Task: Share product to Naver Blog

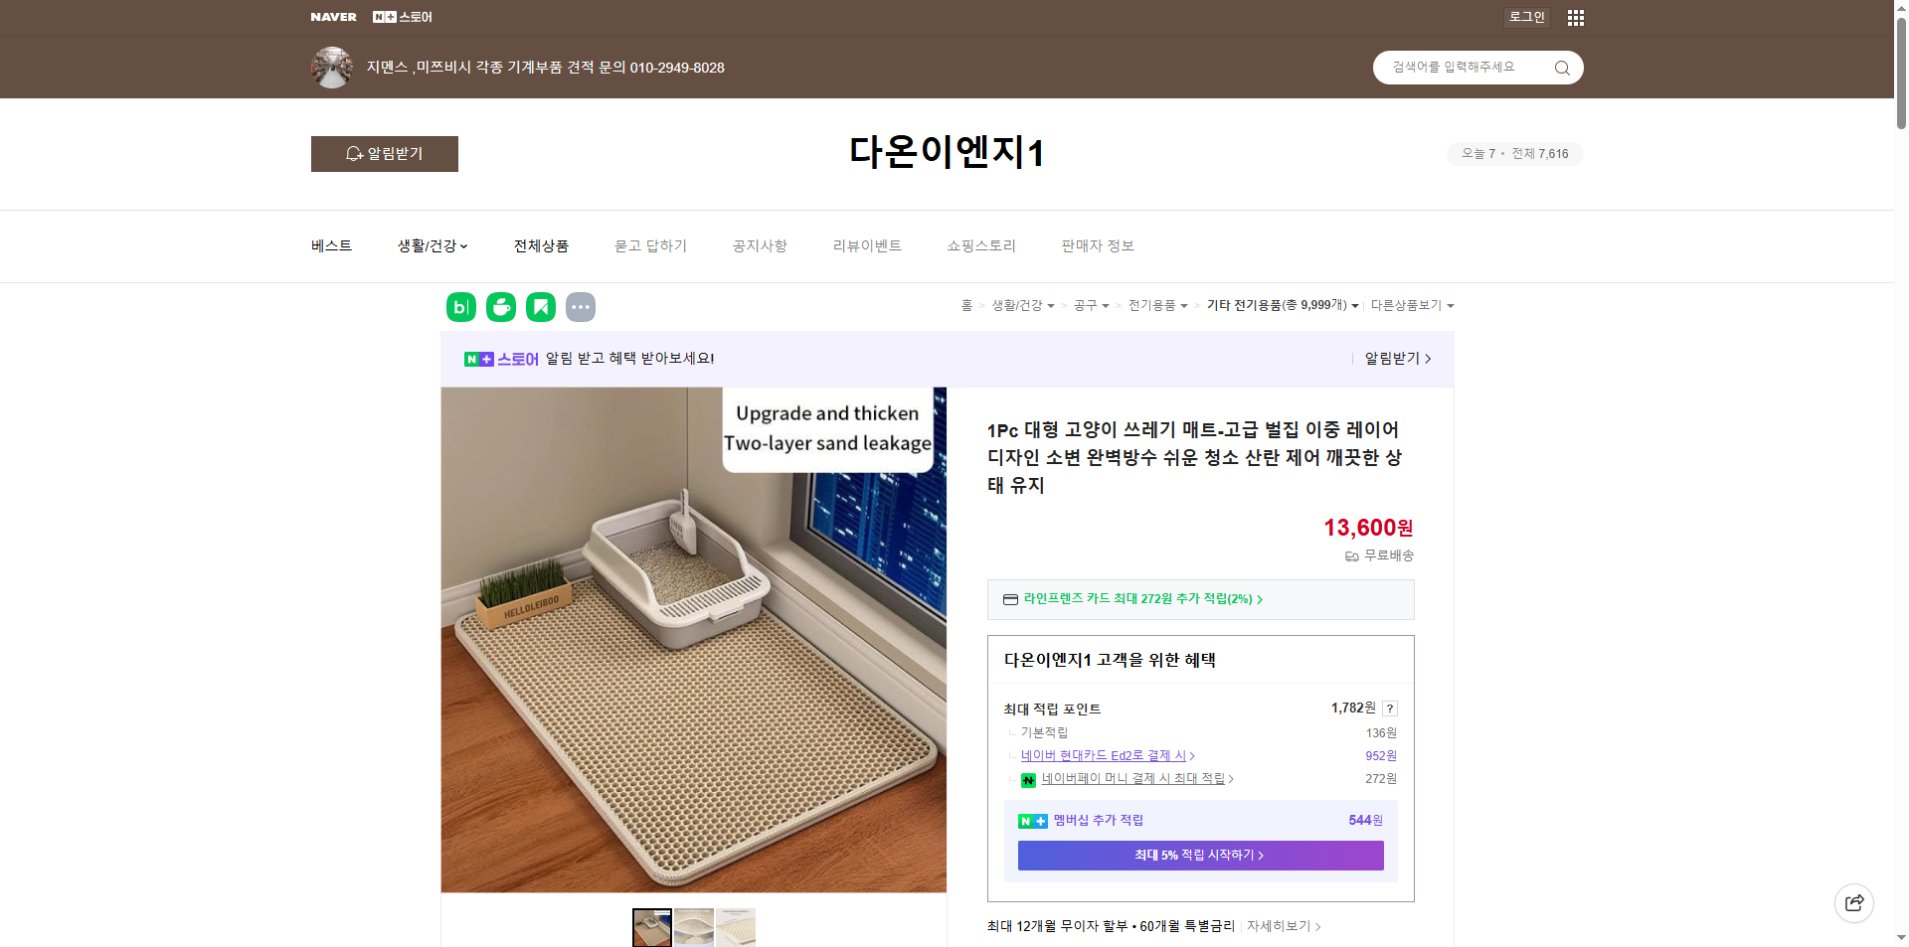Action: 461,307
